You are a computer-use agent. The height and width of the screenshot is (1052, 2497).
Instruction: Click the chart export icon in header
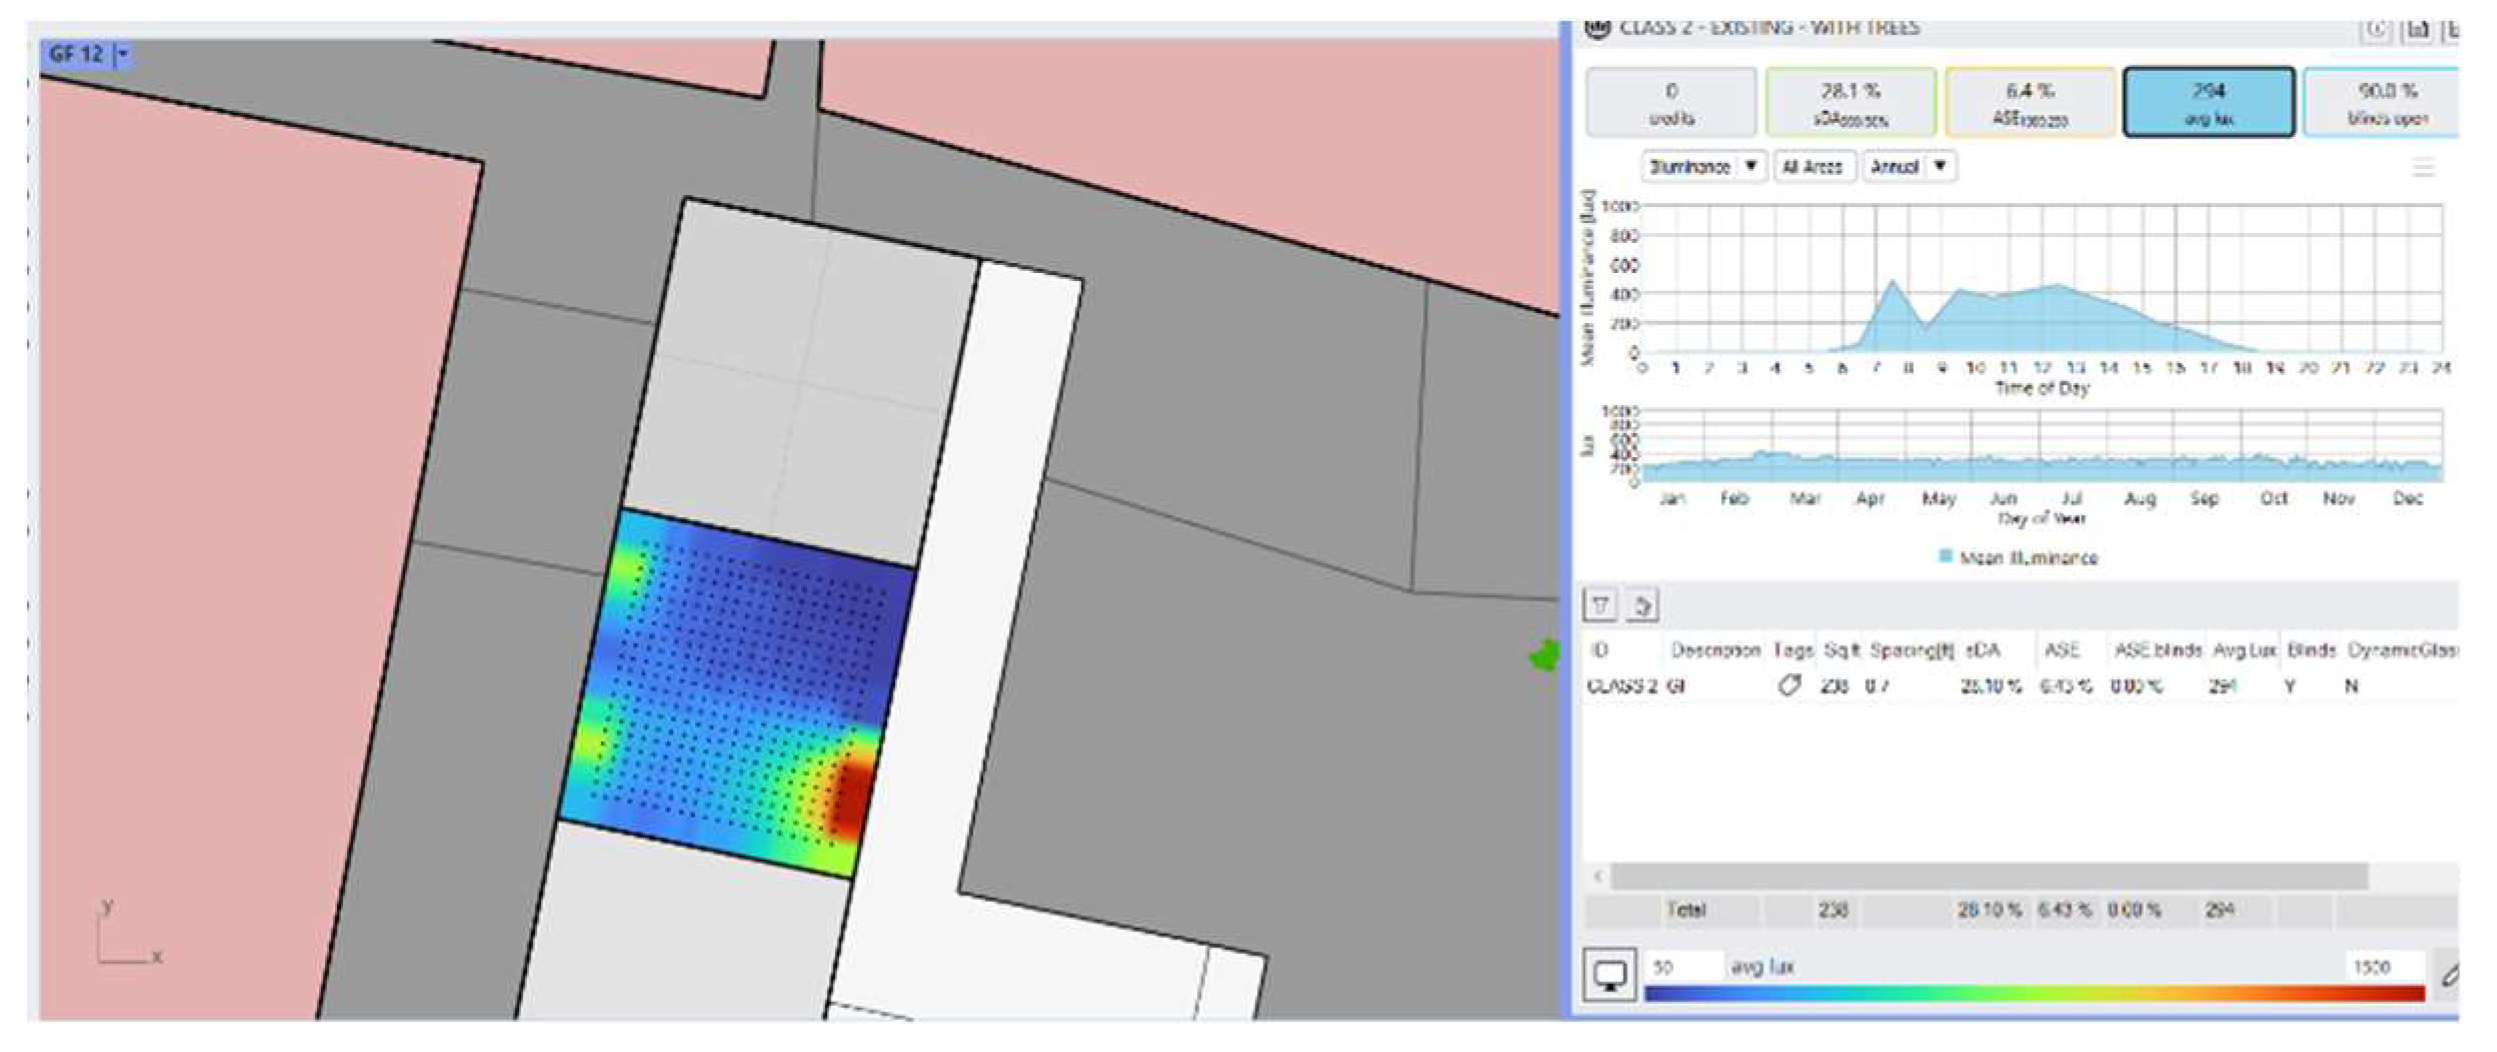pyautogui.click(x=2417, y=30)
